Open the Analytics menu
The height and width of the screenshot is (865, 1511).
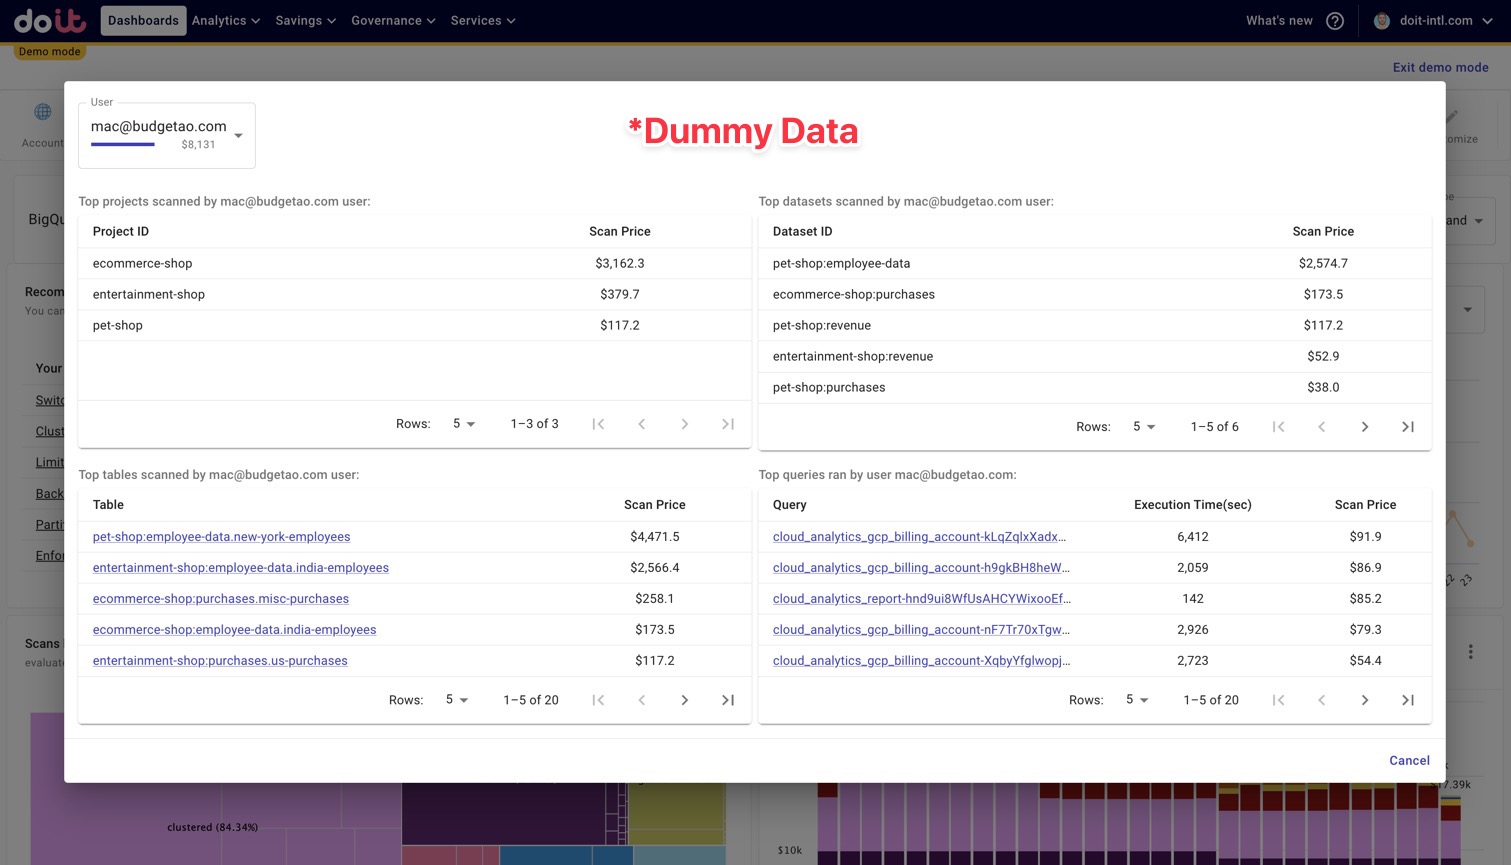225,21
